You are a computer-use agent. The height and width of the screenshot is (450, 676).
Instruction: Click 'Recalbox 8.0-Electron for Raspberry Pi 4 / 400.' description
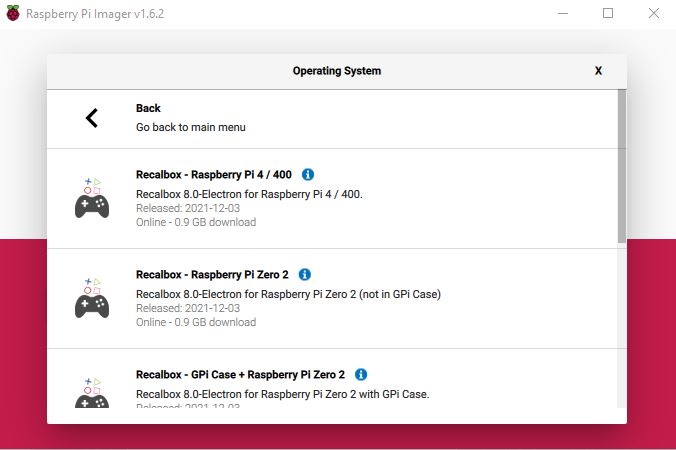pos(249,194)
